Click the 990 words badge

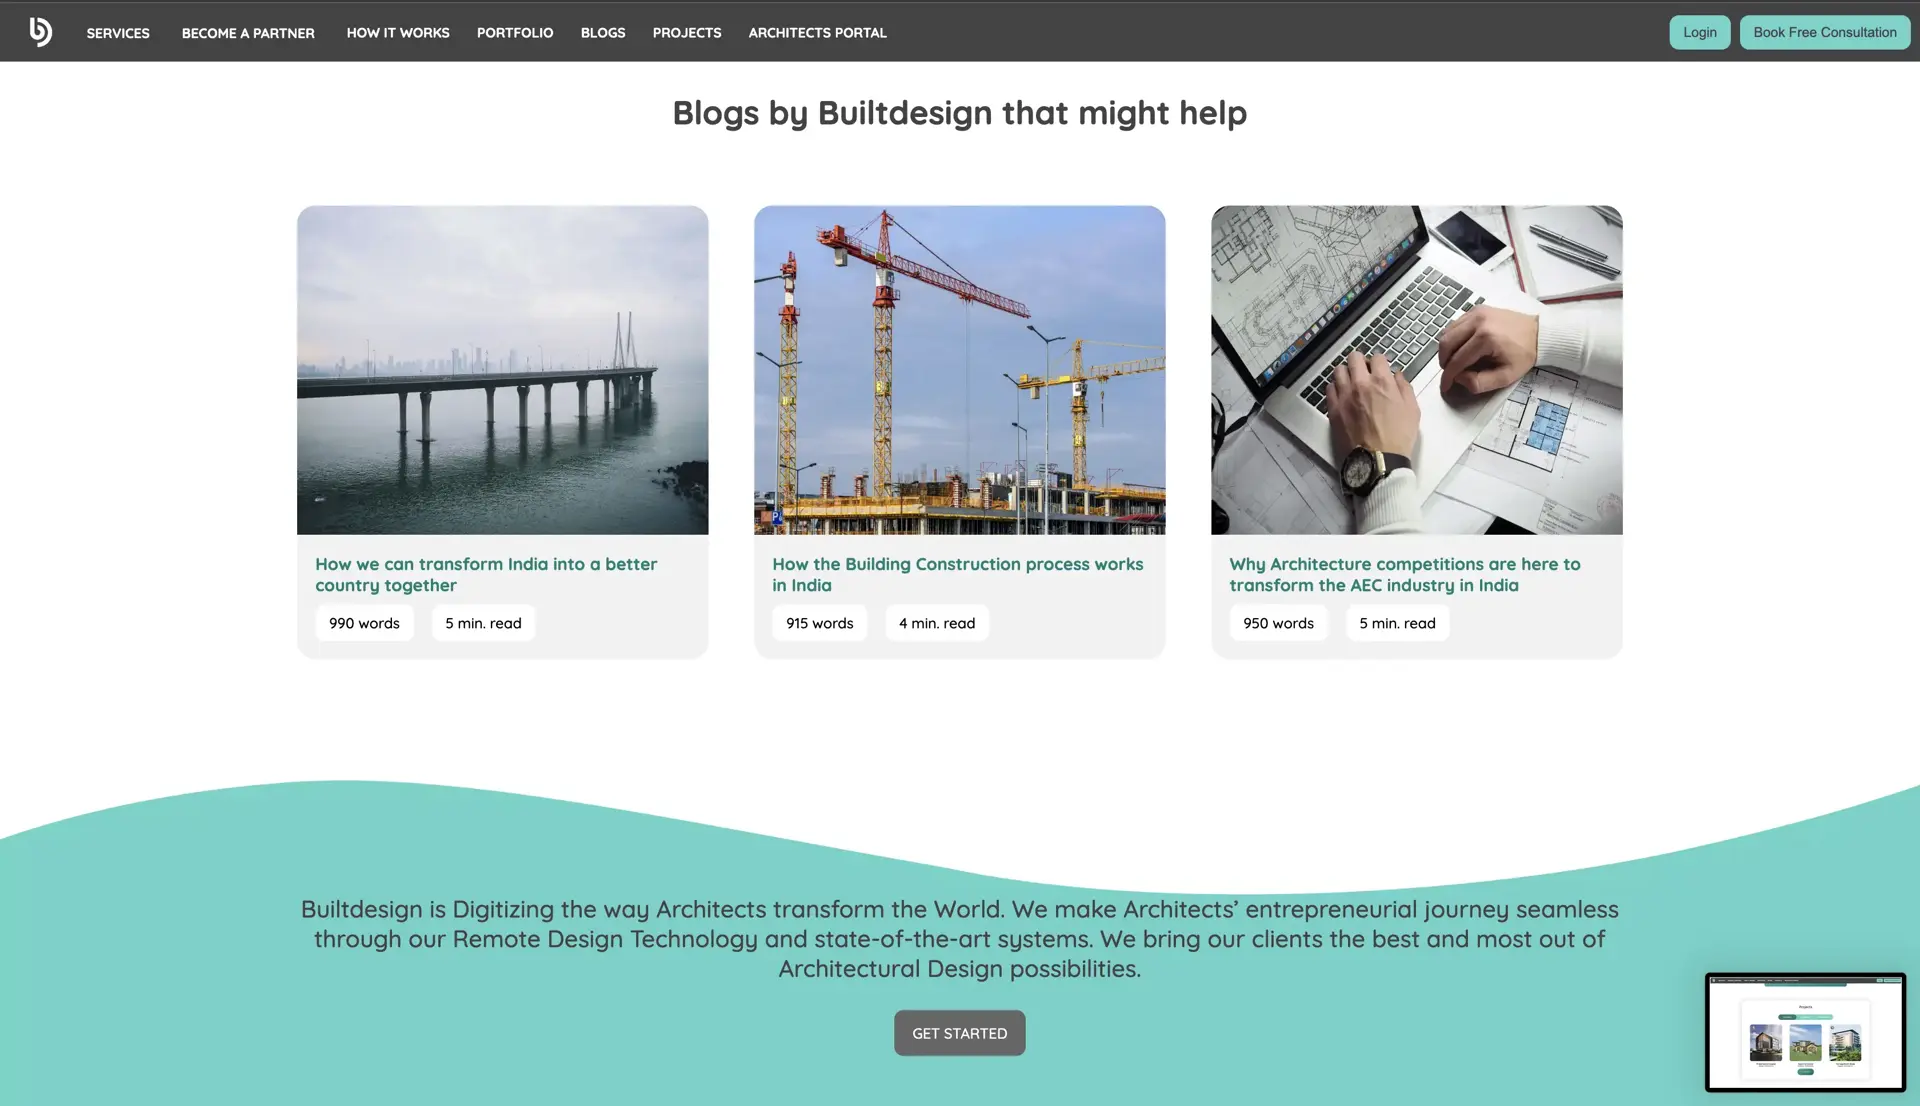click(x=364, y=622)
